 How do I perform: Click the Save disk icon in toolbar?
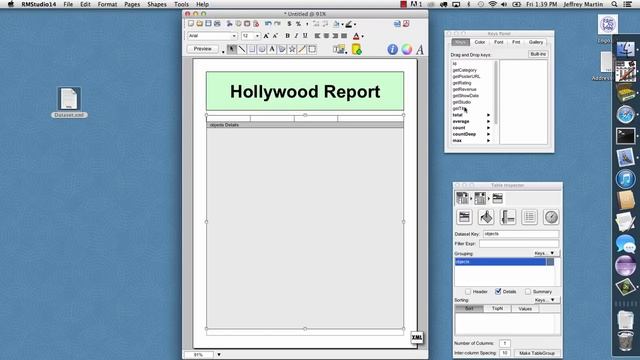tap(208, 24)
